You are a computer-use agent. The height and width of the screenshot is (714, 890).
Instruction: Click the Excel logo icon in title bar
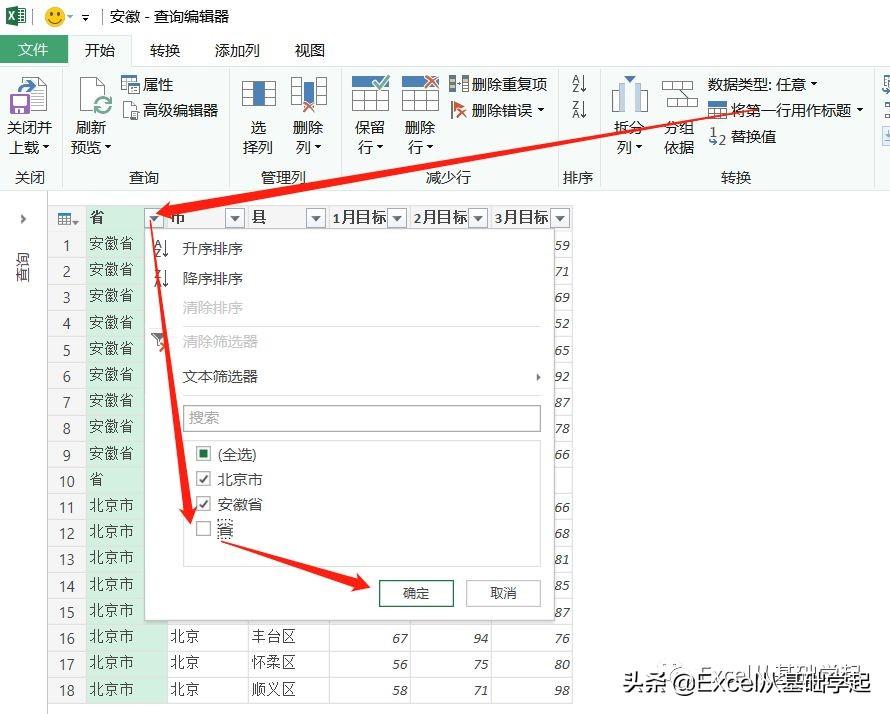(x=16, y=16)
